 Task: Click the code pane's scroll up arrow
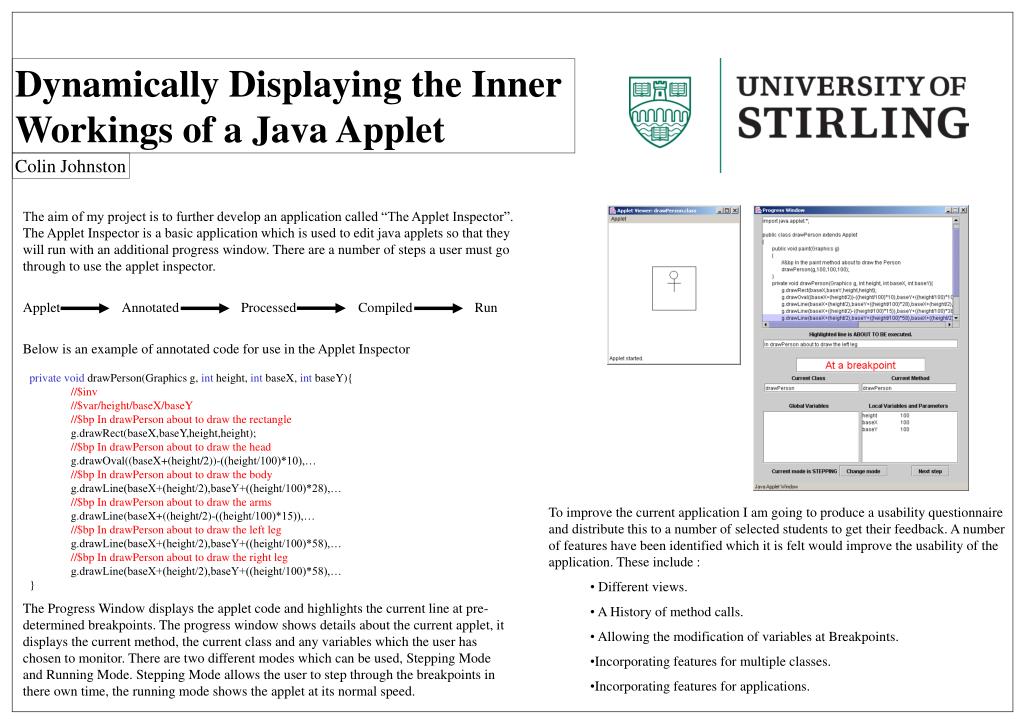(956, 221)
